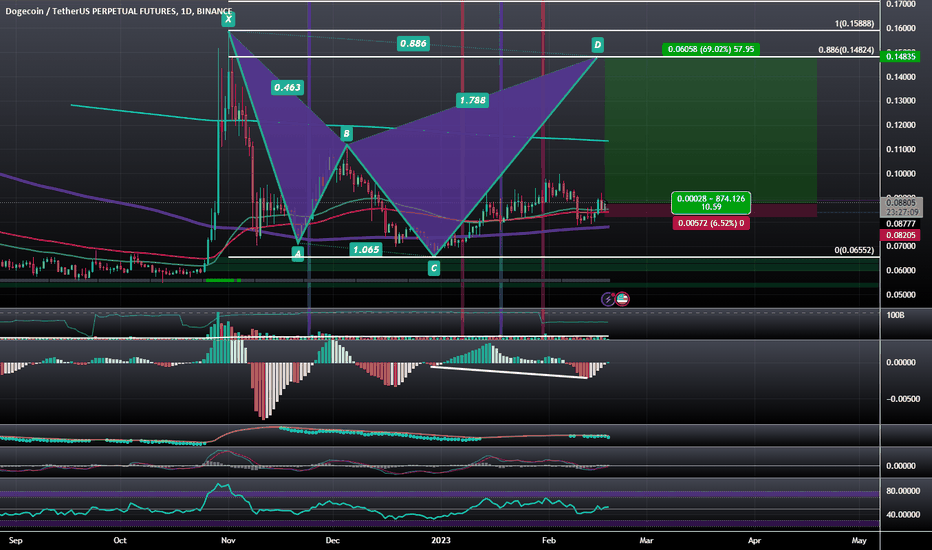Select the 0.00572 (6.52%) stop loss label
This screenshot has width=932, height=550.
(711, 223)
